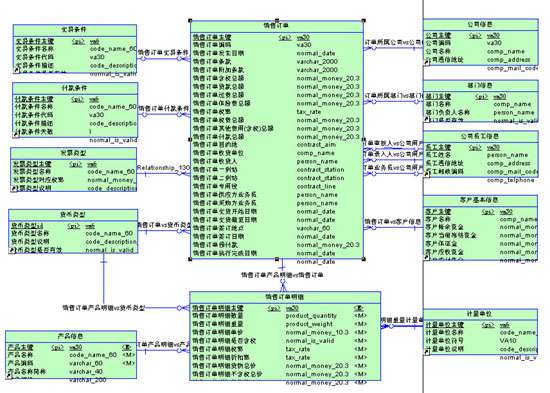Click bottom-right selection handle of 销售订单 entity
550x393 pixels.
coord(363,259)
